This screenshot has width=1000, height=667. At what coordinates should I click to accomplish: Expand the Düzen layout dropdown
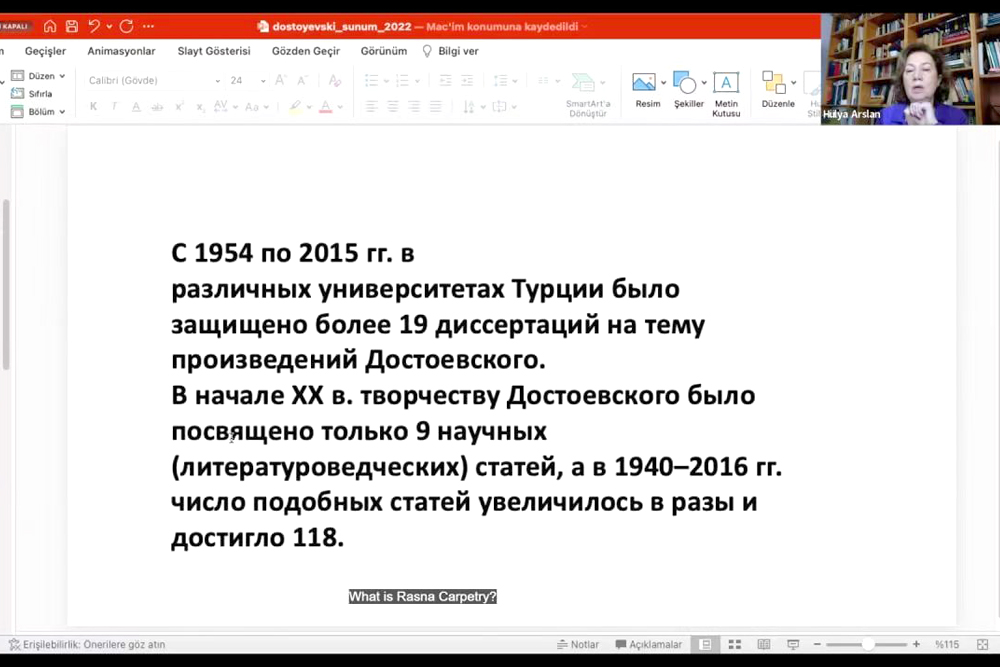click(40, 76)
